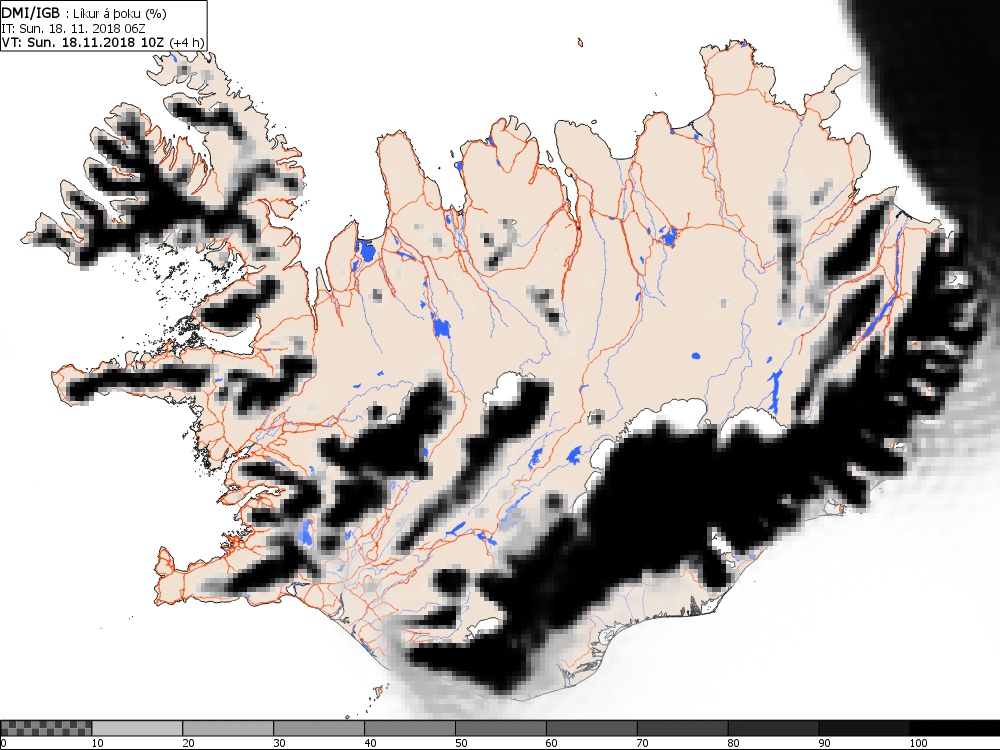The height and width of the screenshot is (750, 1000).
Task: Click the '40' legend scale label
Action: [x=370, y=743]
